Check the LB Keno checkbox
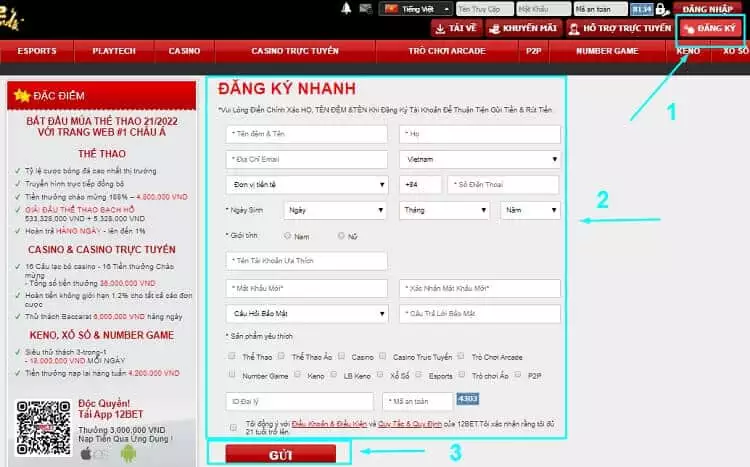 point(333,374)
